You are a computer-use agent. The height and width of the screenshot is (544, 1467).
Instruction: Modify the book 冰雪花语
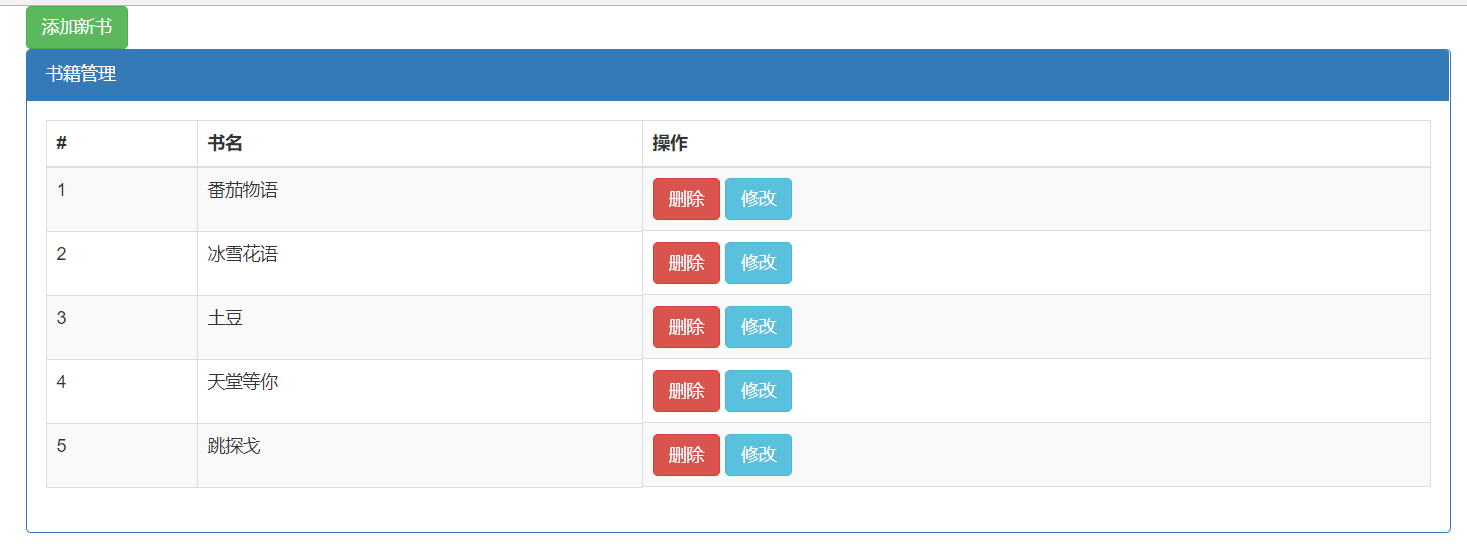click(758, 263)
